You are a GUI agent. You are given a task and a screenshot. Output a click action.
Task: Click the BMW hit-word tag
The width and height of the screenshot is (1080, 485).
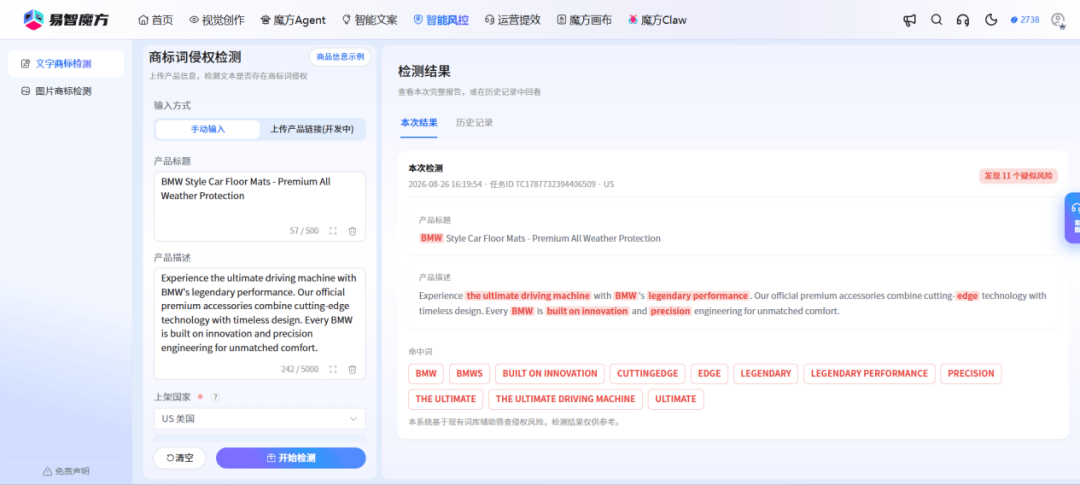tap(426, 373)
